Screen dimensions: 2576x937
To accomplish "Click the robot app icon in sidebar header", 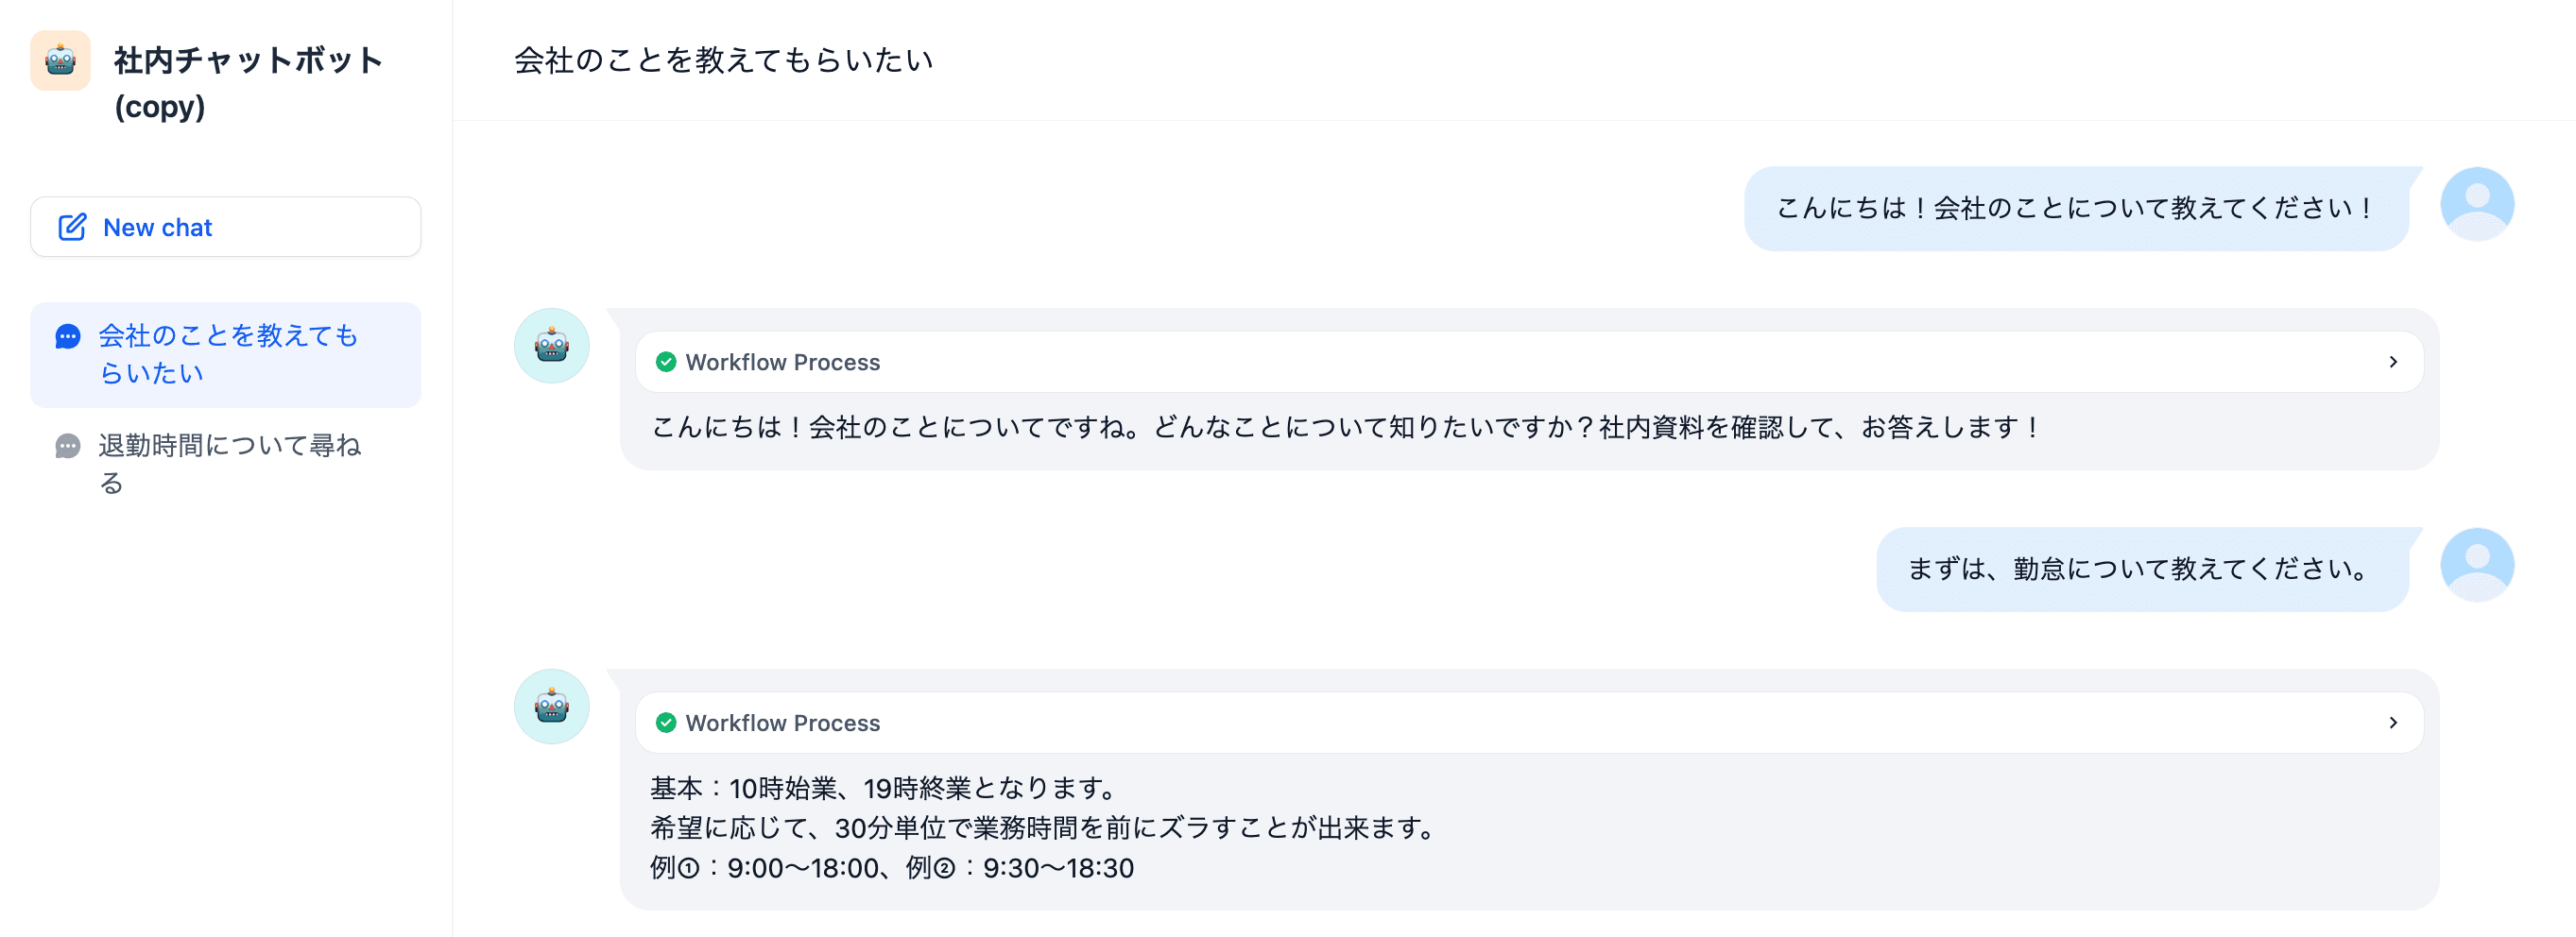I will (60, 61).
